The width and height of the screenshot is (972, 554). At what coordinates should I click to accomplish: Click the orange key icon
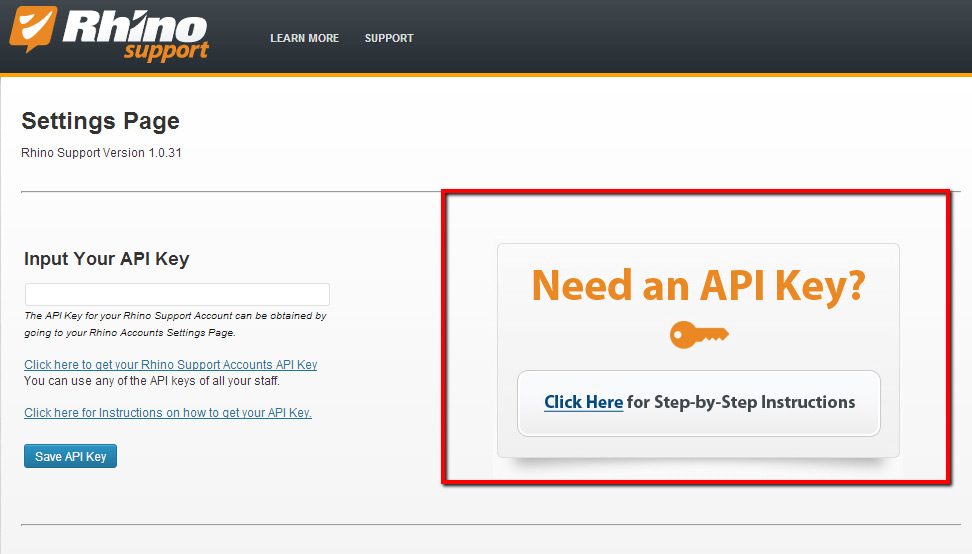coord(699,335)
